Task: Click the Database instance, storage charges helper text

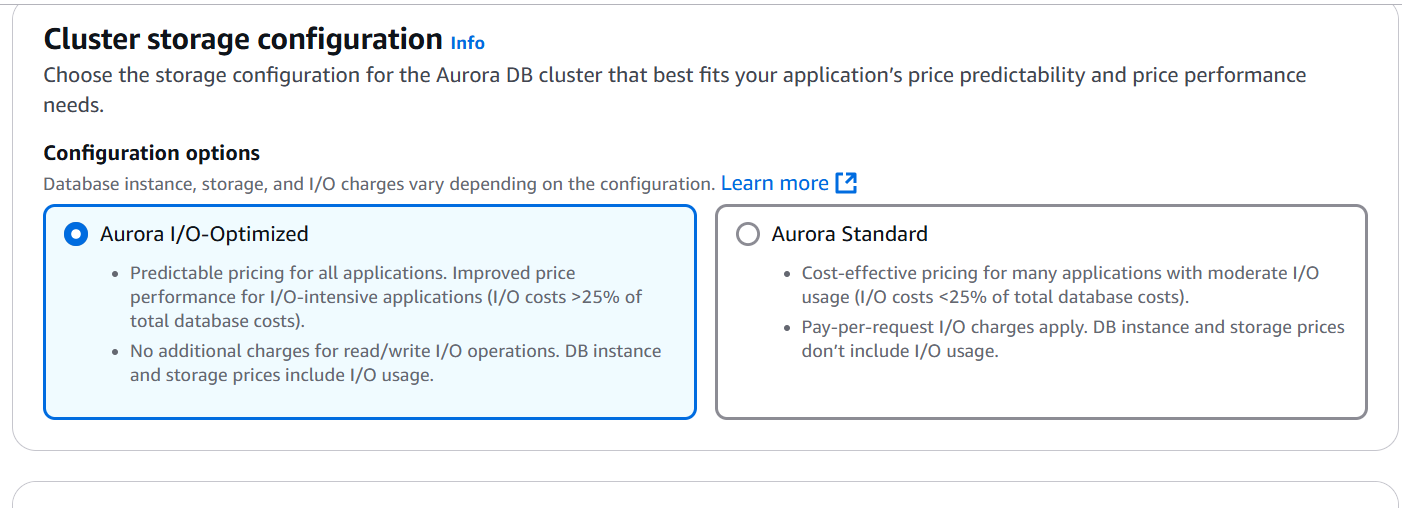Action: 379,184
